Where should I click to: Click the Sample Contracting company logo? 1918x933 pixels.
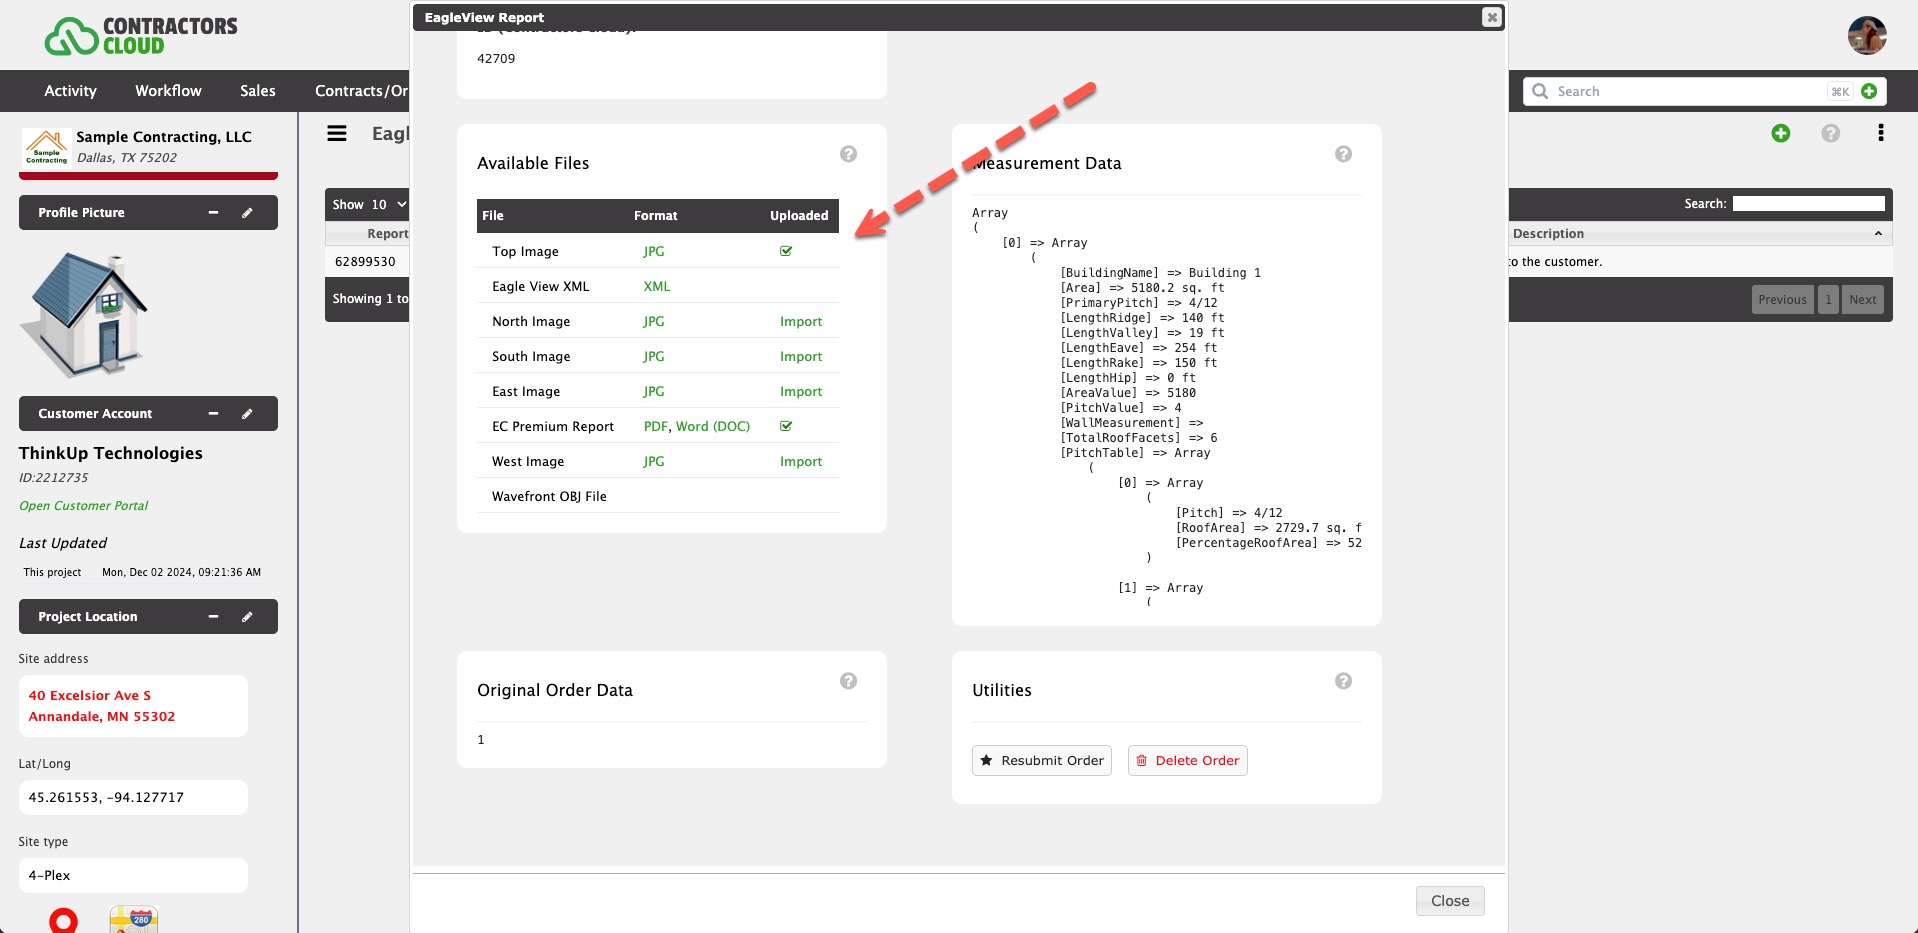(45, 147)
